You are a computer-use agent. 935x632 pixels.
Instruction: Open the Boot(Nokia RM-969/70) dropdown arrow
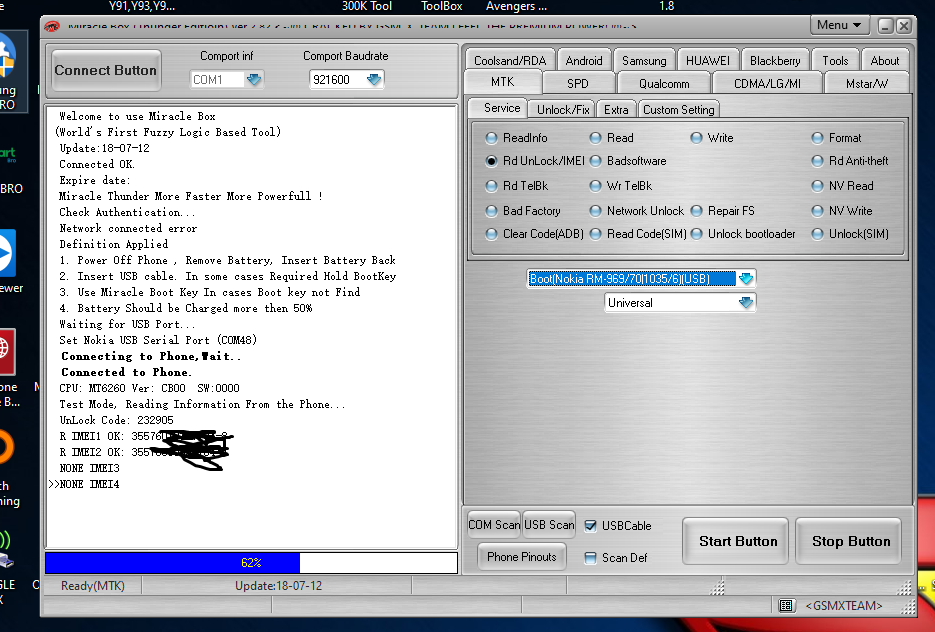click(746, 278)
